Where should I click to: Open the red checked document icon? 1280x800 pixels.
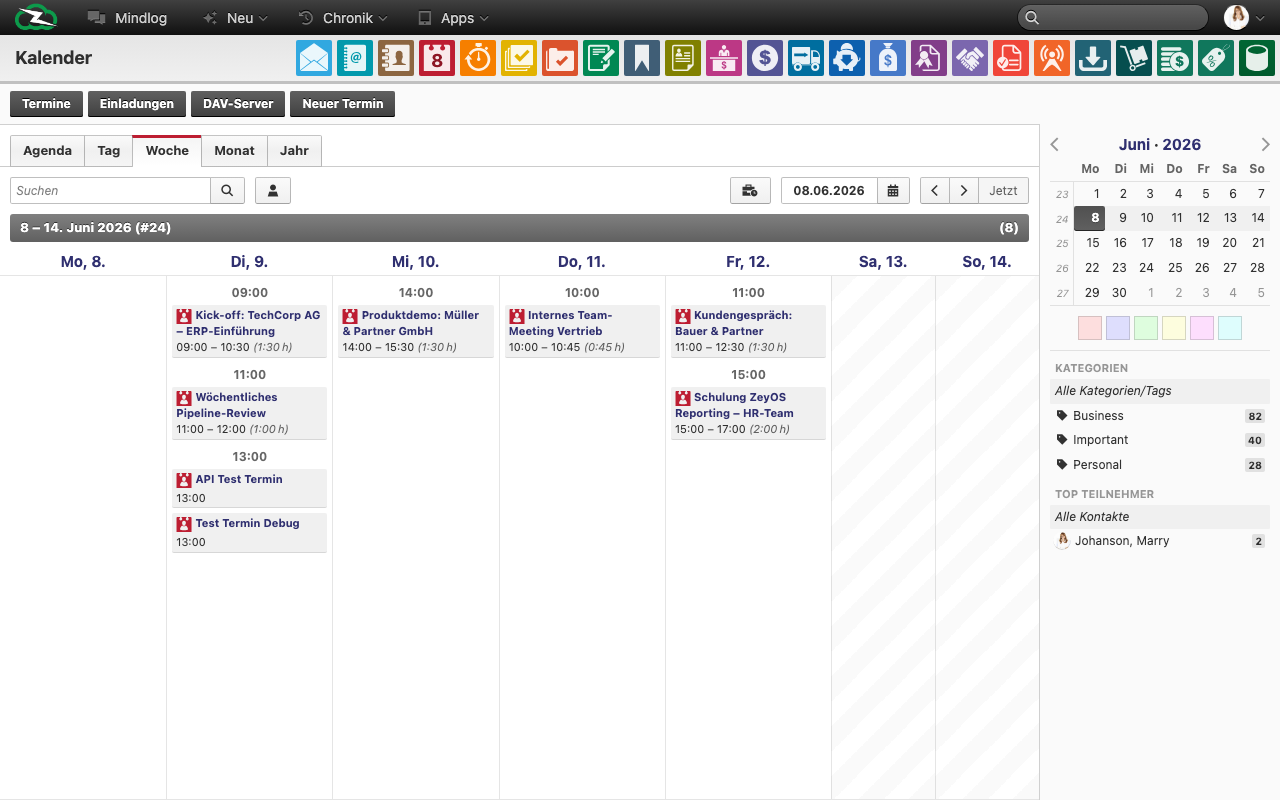pos(1011,58)
